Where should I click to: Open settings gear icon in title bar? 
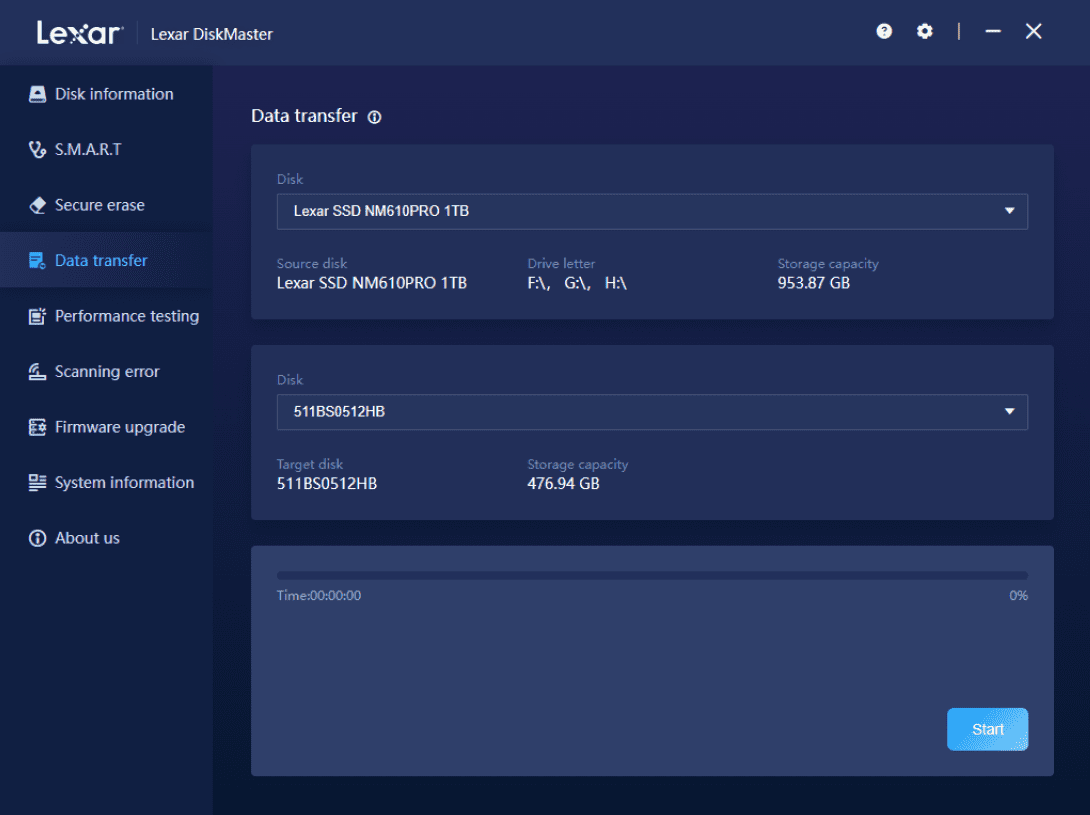coord(925,31)
